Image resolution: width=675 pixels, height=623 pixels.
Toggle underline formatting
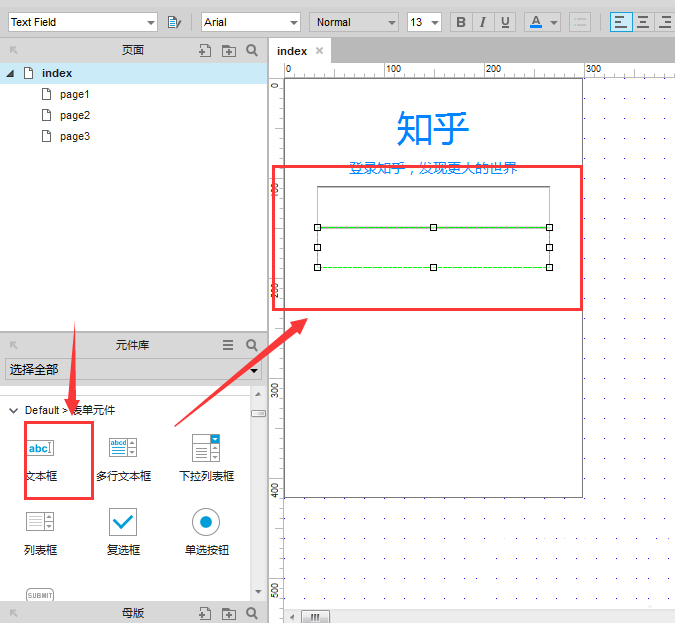(x=505, y=22)
